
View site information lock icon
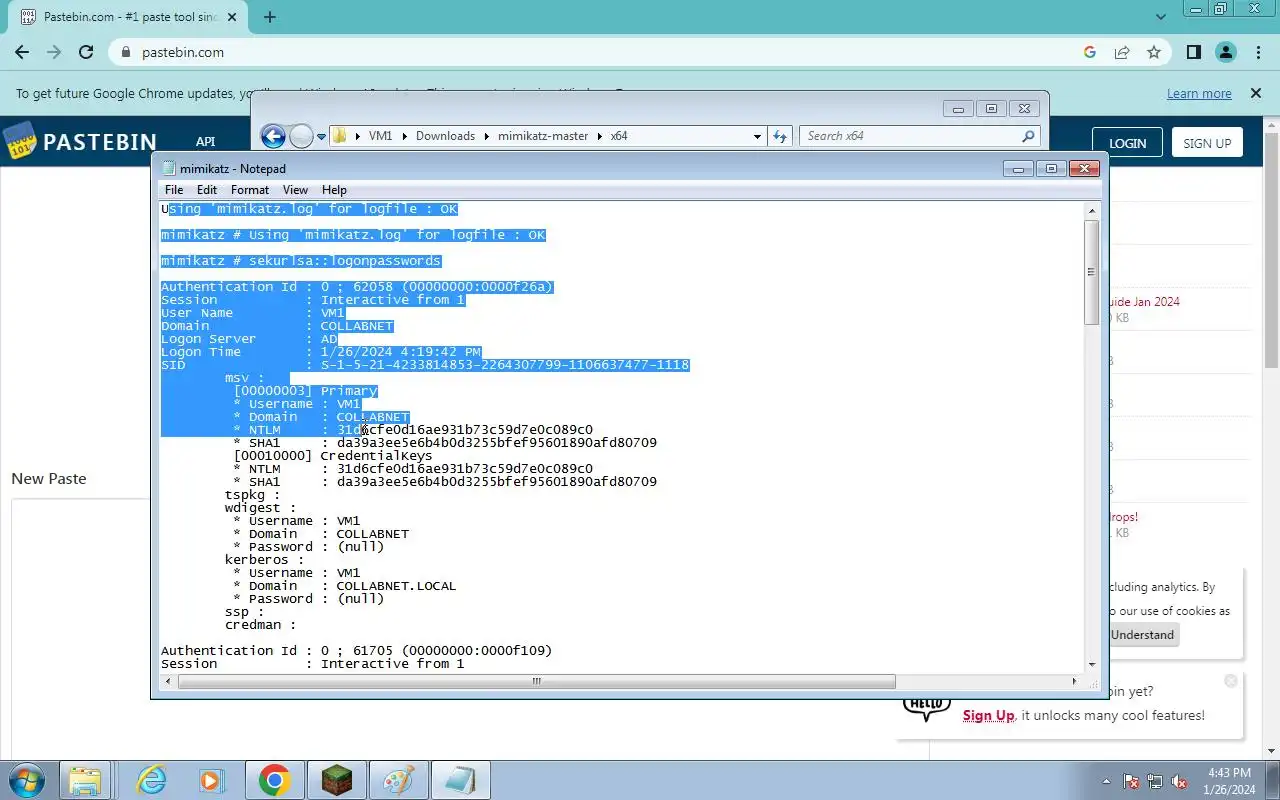coord(126,52)
